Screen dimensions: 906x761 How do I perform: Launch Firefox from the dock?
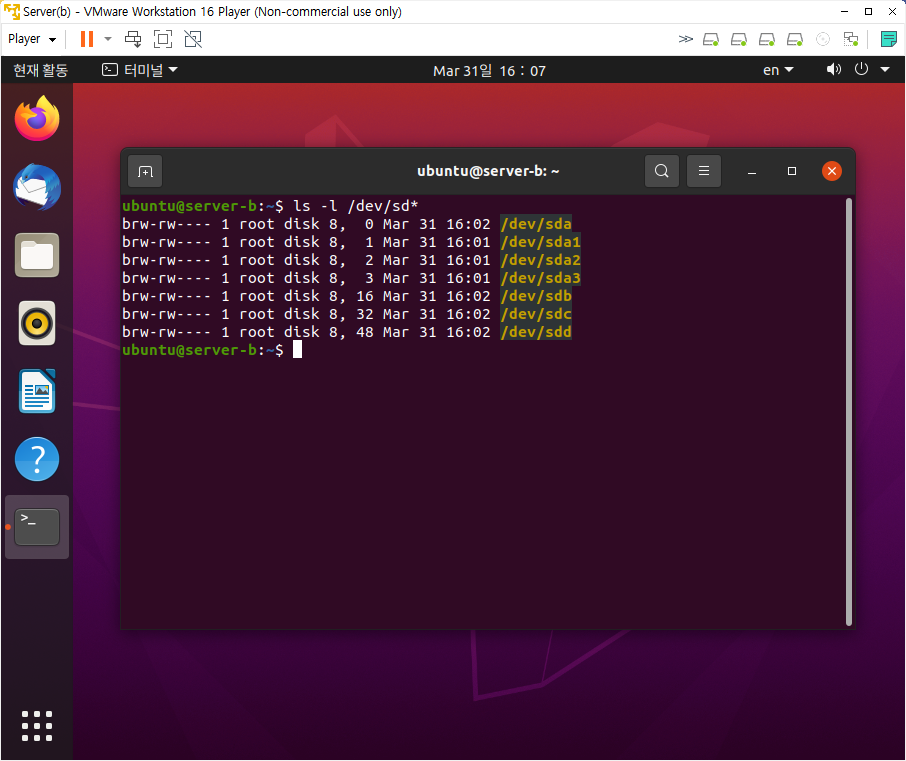[37, 118]
